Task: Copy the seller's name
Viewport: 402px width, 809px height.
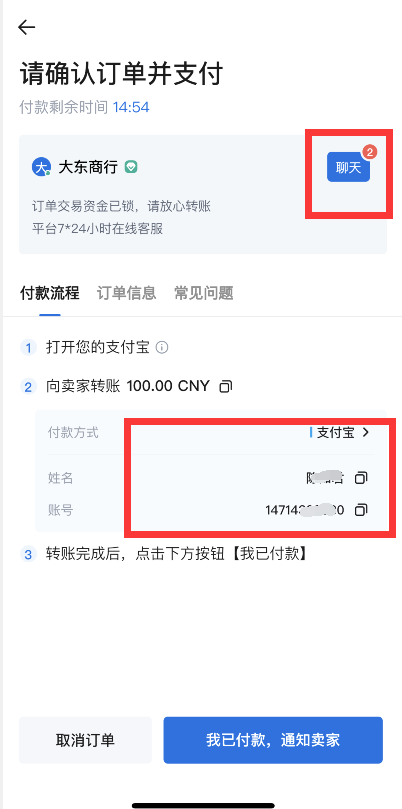Action: pyautogui.click(x=361, y=478)
